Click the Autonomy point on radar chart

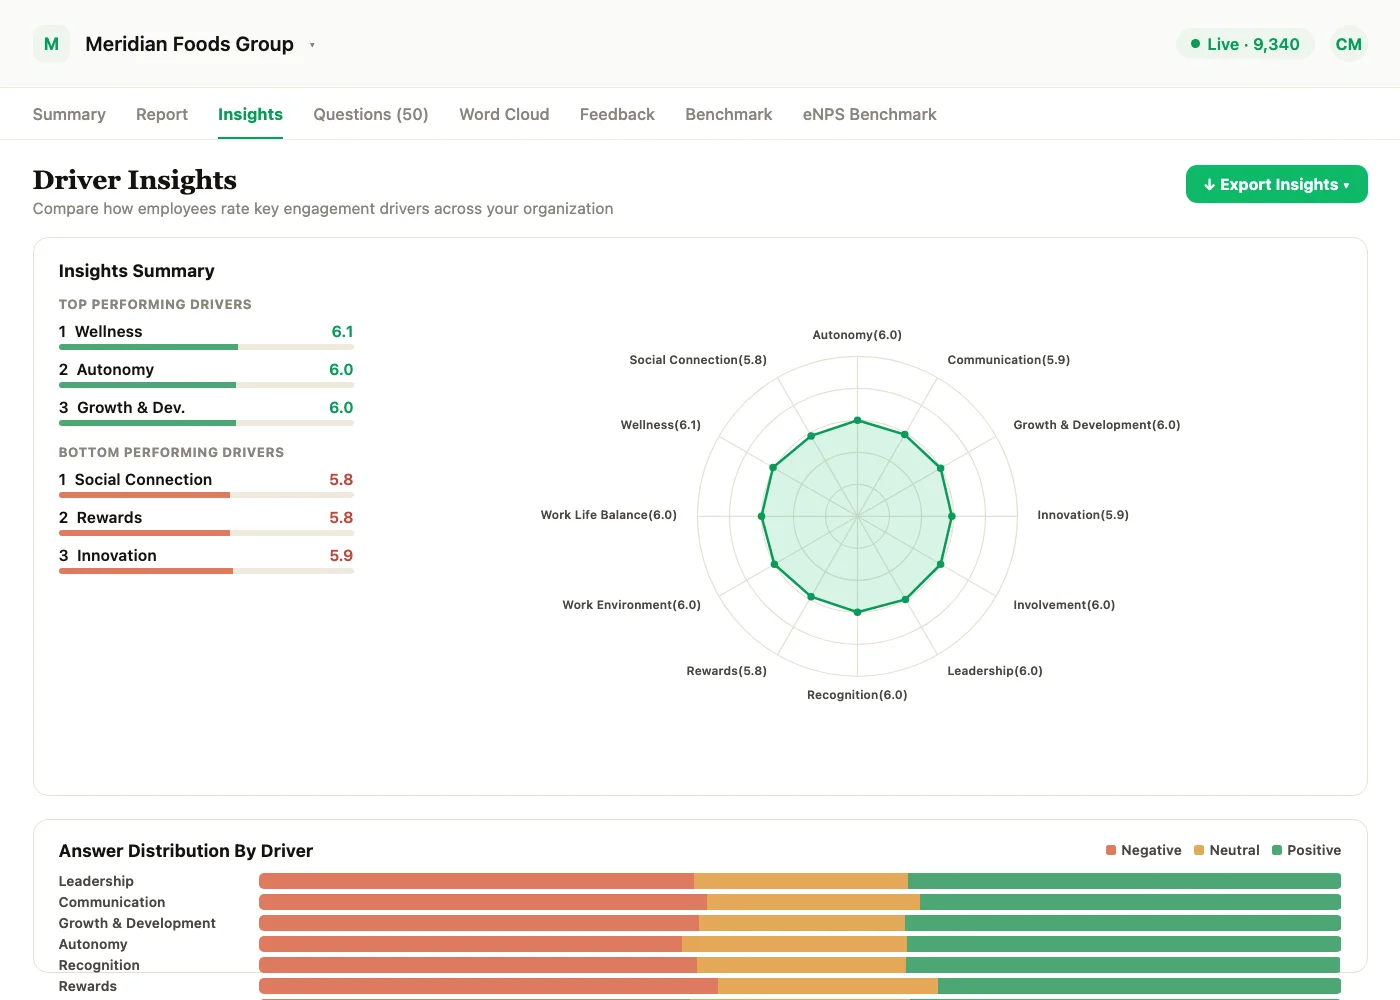click(x=857, y=420)
